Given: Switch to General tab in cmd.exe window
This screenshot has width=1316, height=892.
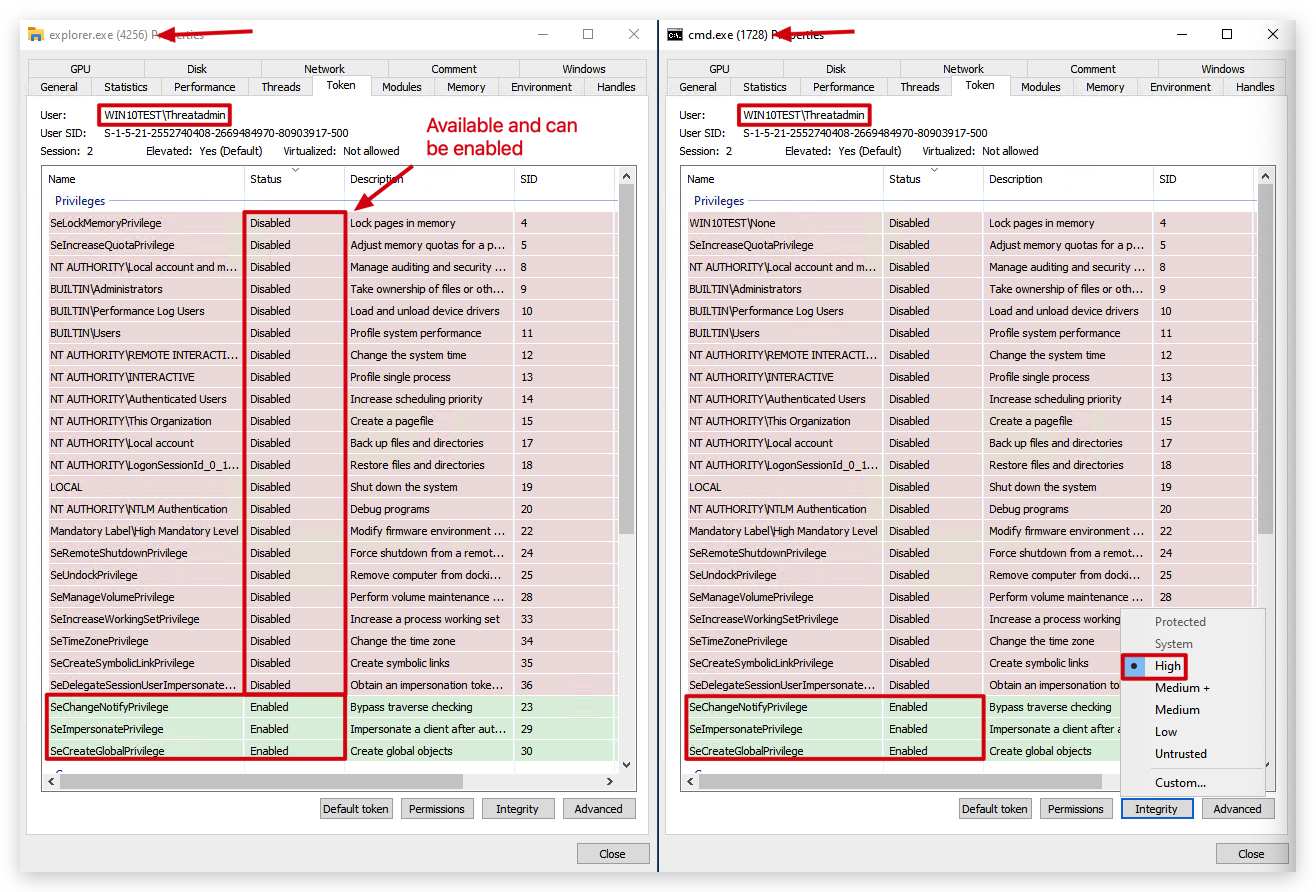Looking at the screenshot, I should pyautogui.click(x=698, y=87).
